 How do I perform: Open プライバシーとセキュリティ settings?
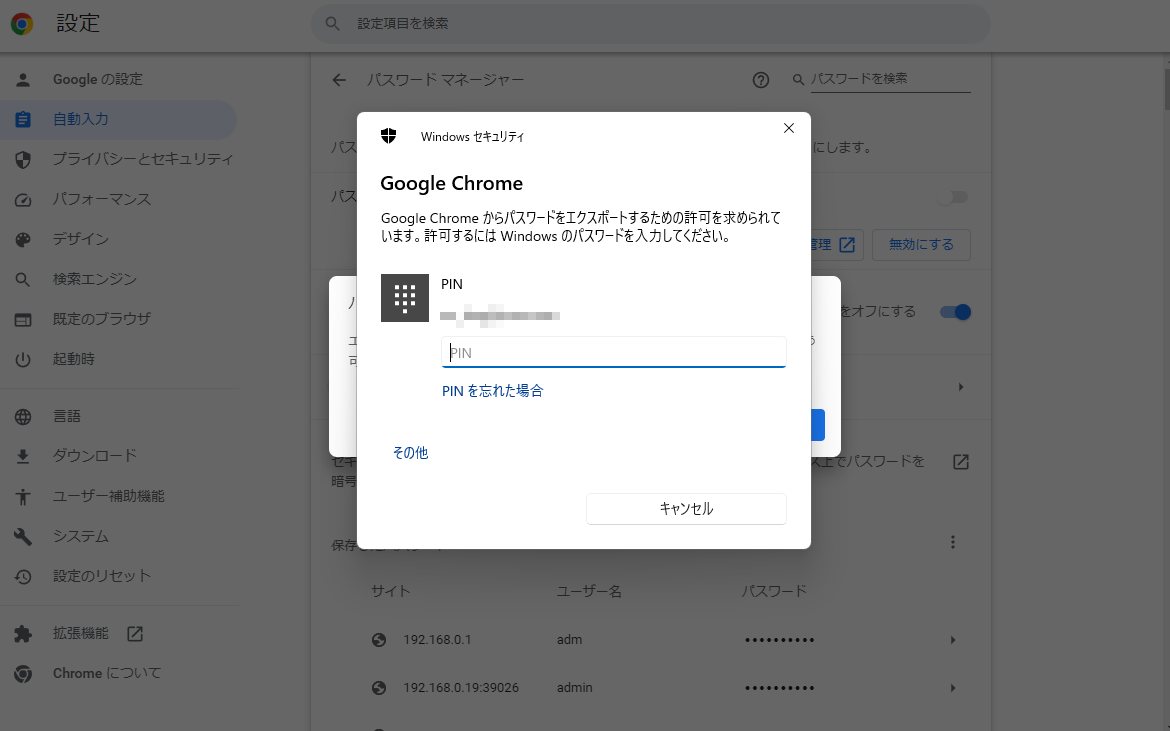point(119,160)
